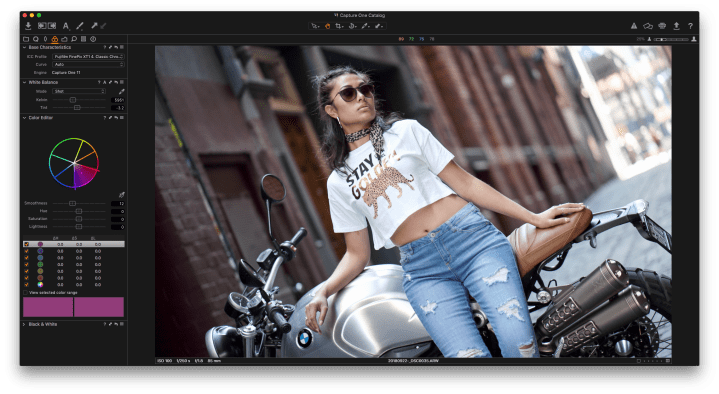Click the Import images download icon

(28, 26)
